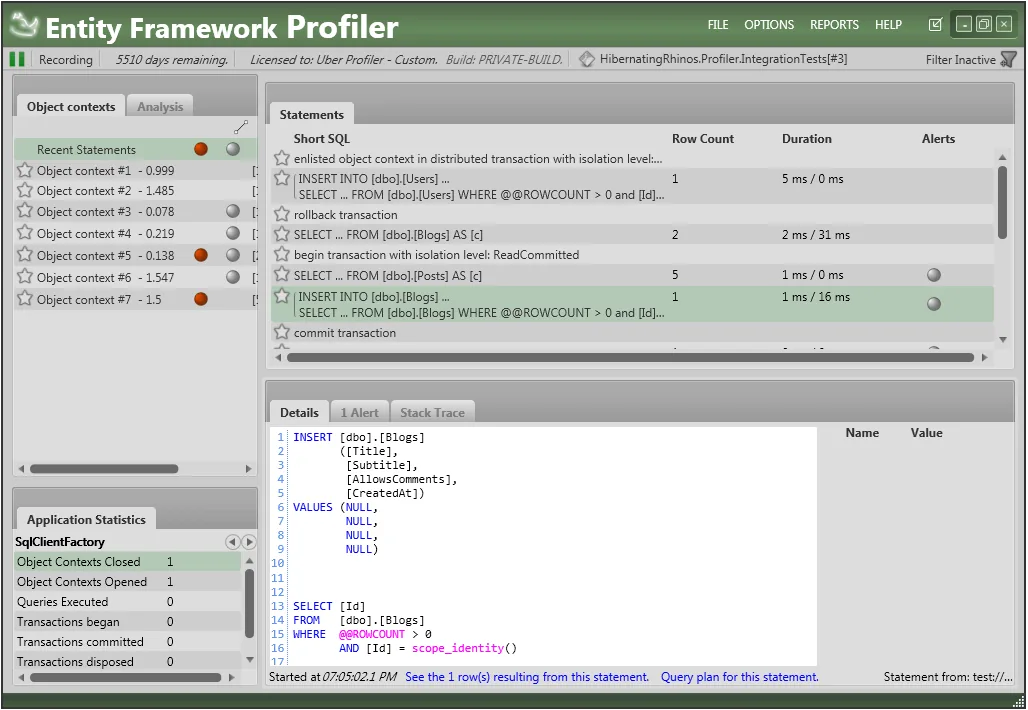1028x710 pixels.
Task: Select the Object contexts tab
Action: (71, 106)
